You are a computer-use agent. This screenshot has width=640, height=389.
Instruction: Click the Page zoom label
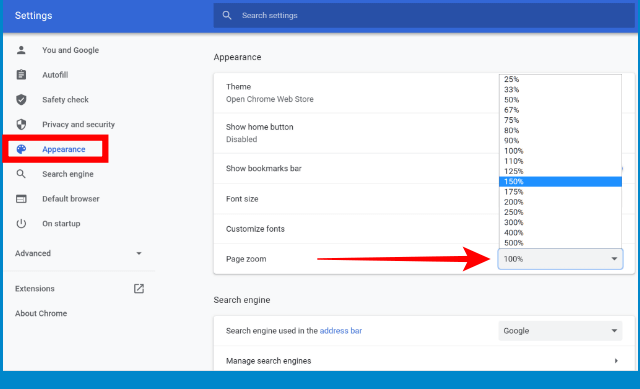pos(246,259)
